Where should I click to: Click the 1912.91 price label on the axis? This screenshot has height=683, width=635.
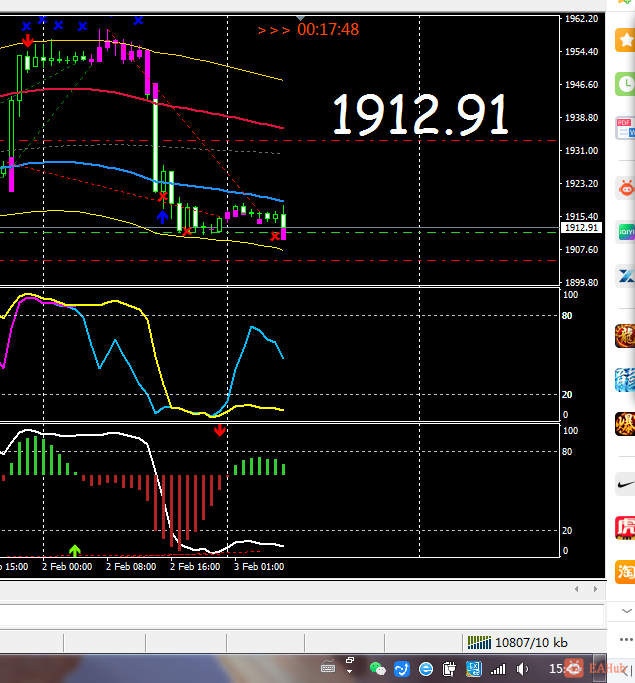click(581, 227)
